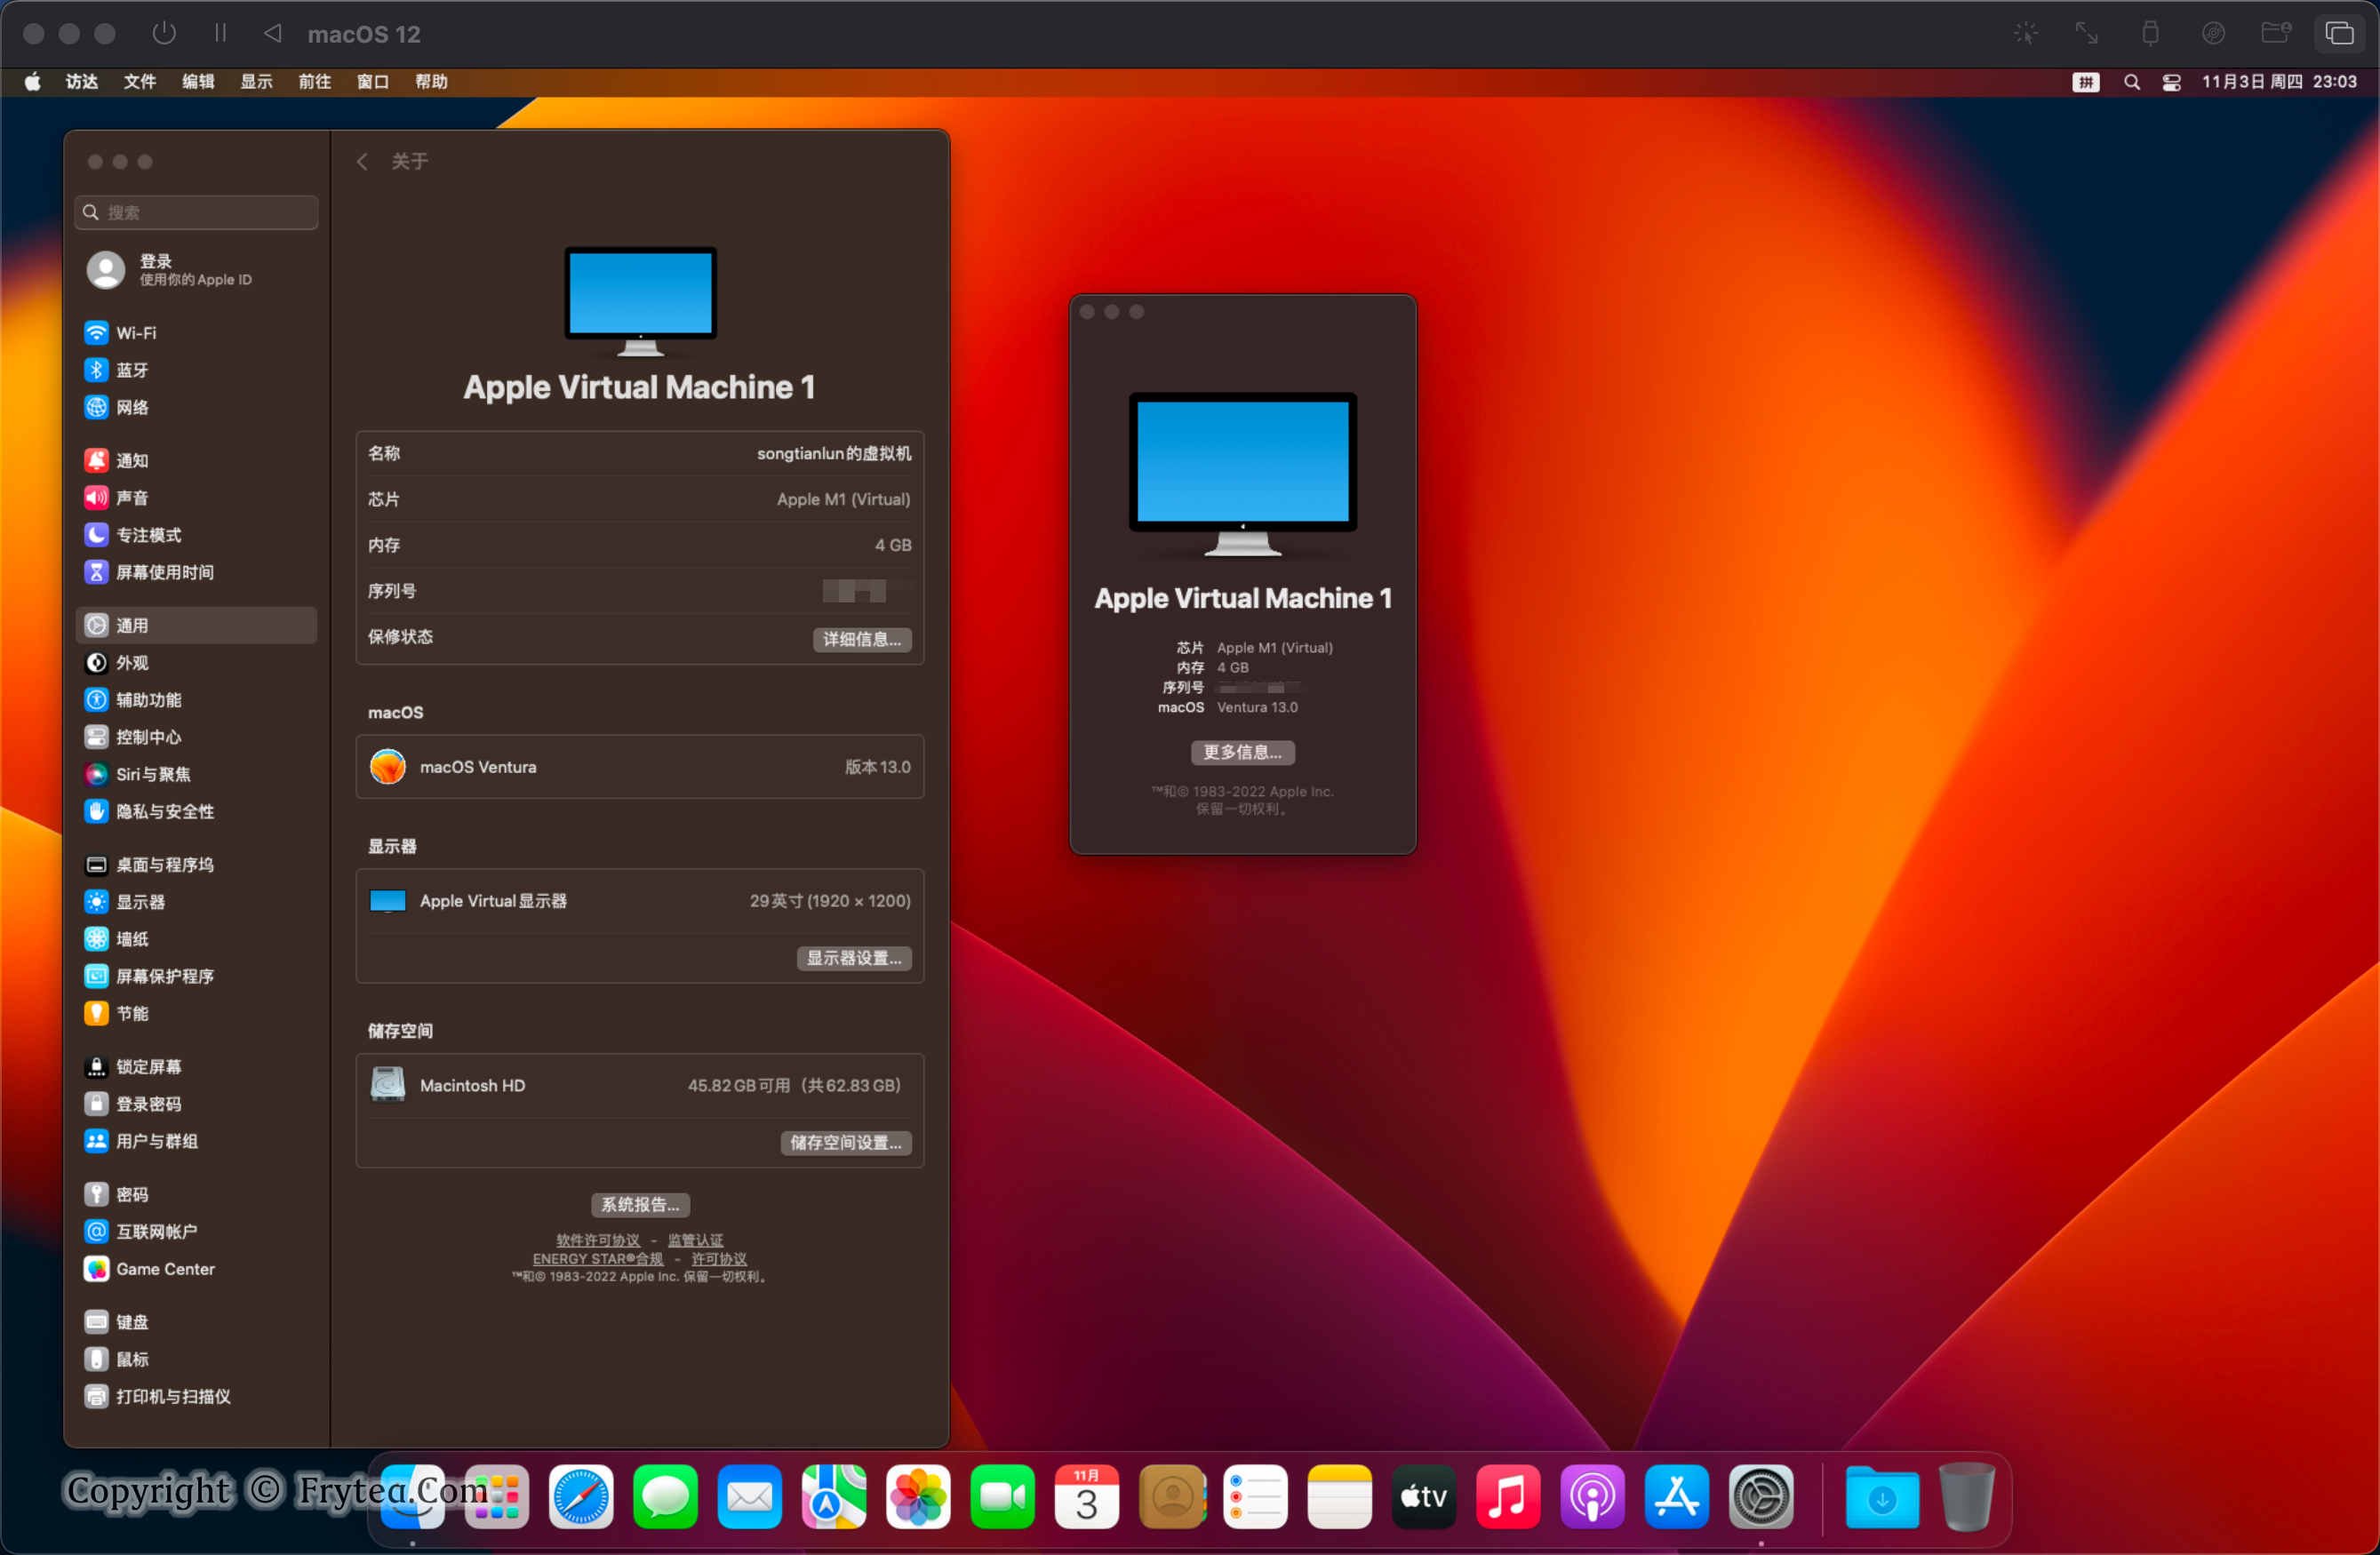
Task: Open Podcasts app in dock
Action: tap(1592, 1497)
